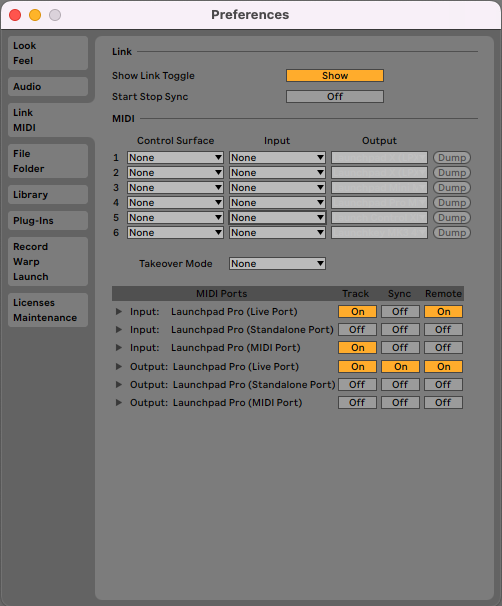The width and height of the screenshot is (502, 606).
Task: Toggle Track for Input MIDI Port
Action: click(357, 347)
